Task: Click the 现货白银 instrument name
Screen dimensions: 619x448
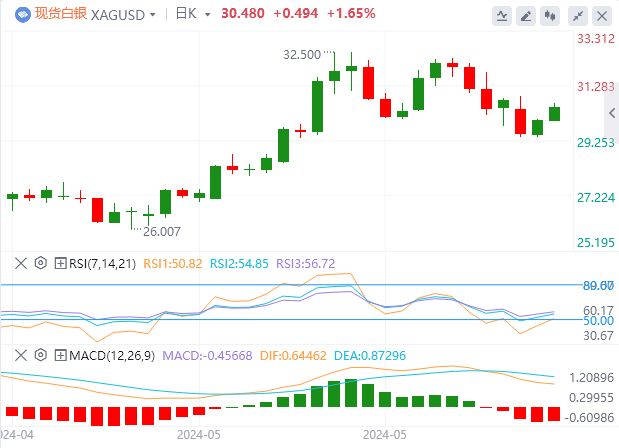Action: point(60,13)
